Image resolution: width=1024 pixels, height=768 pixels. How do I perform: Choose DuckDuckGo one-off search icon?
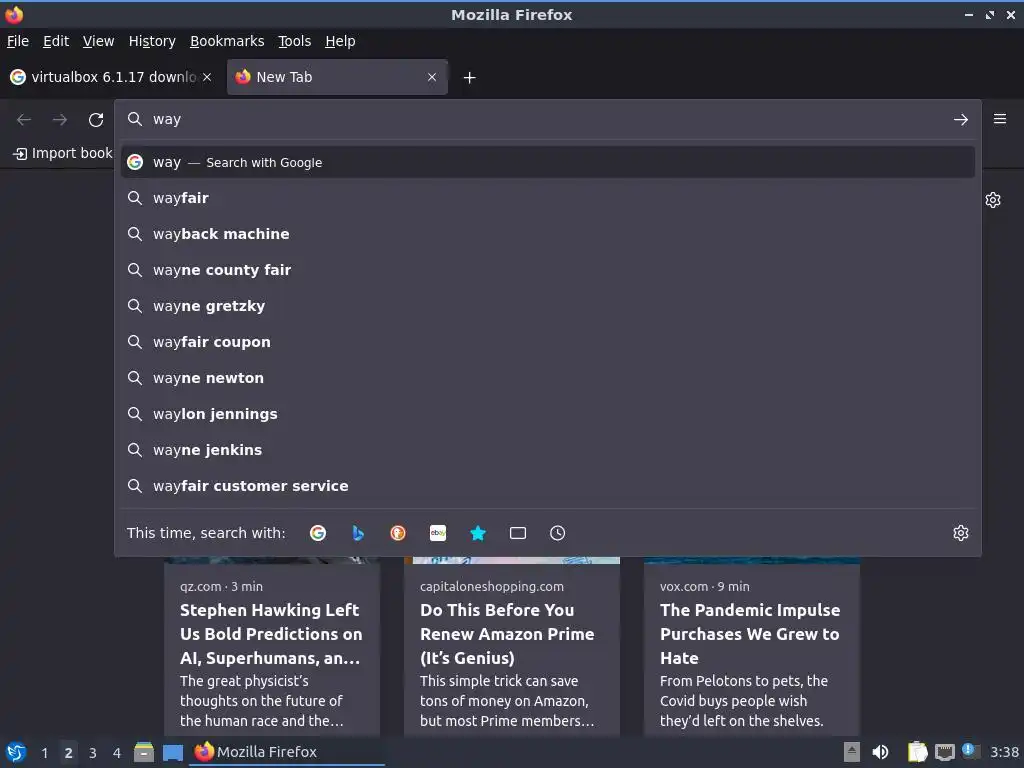point(398,533)
